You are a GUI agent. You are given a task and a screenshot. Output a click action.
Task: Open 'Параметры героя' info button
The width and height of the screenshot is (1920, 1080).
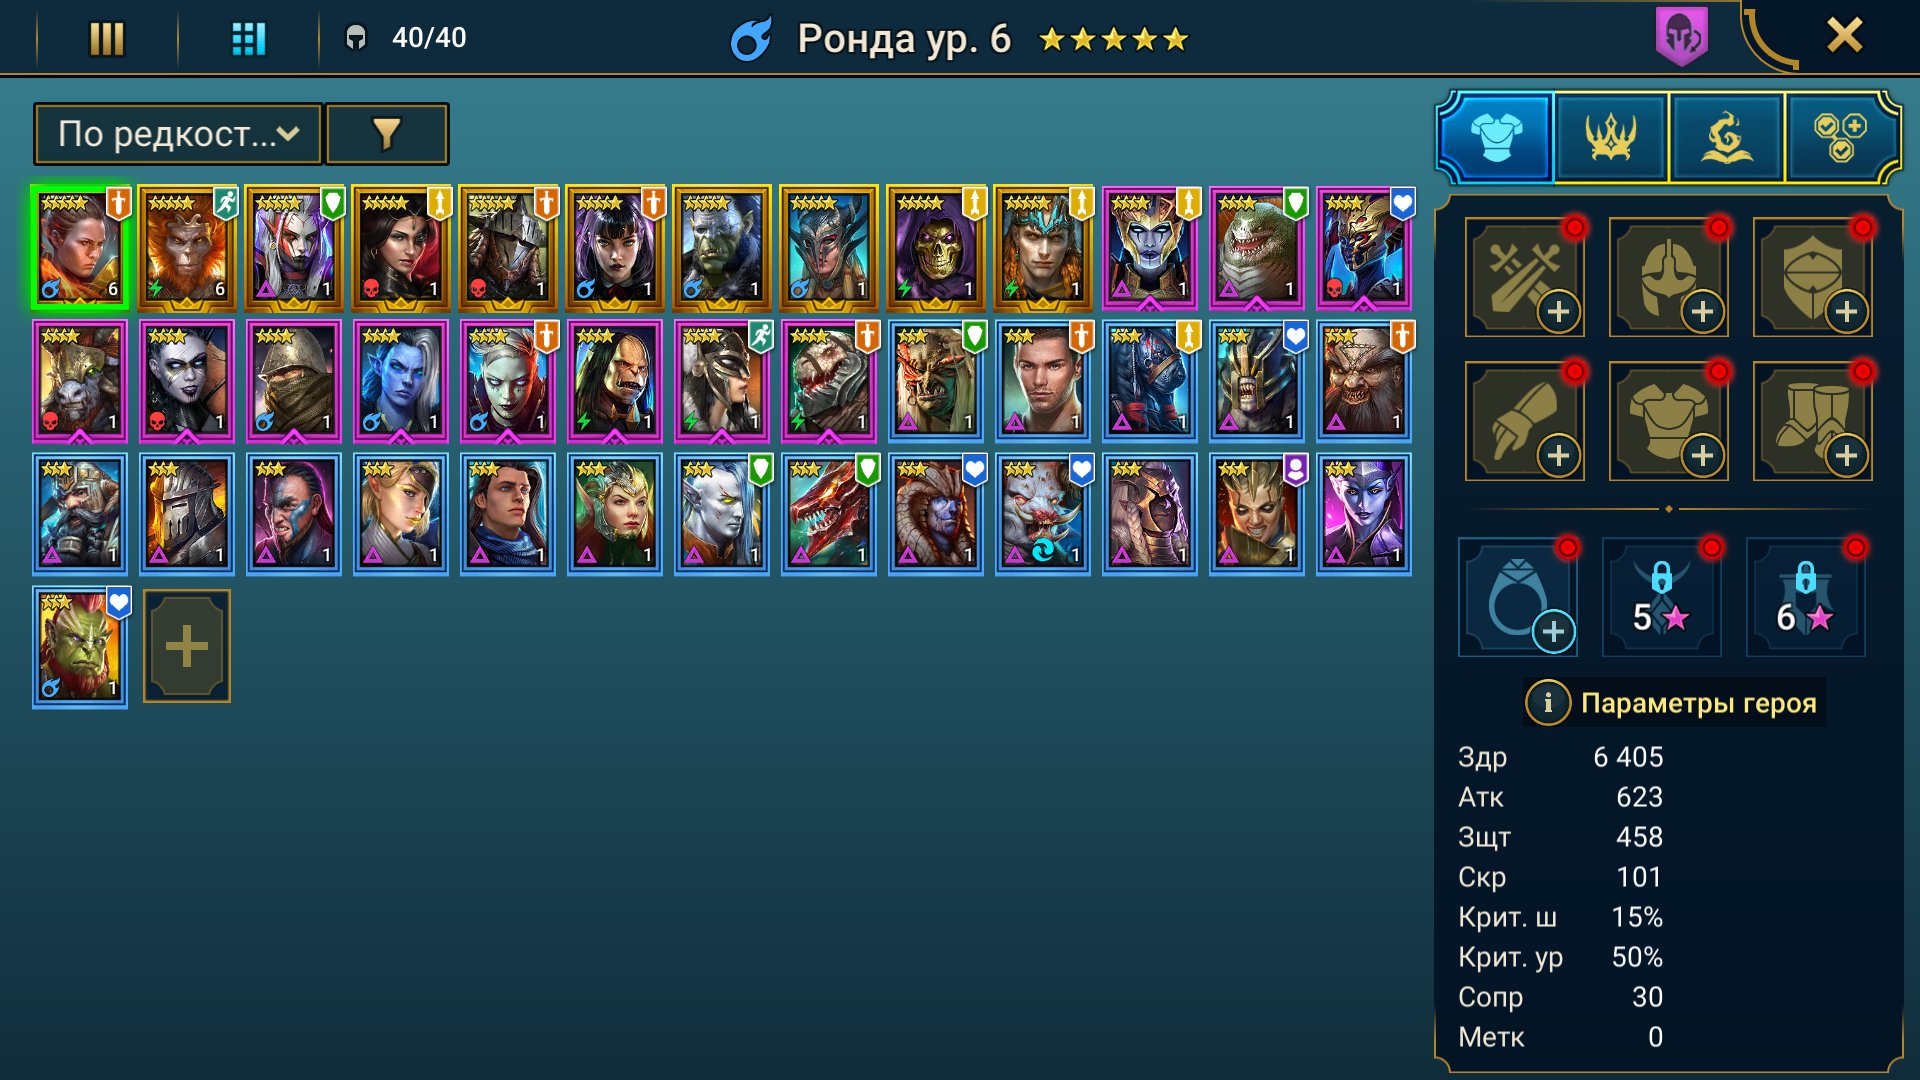pos(1547,703)
